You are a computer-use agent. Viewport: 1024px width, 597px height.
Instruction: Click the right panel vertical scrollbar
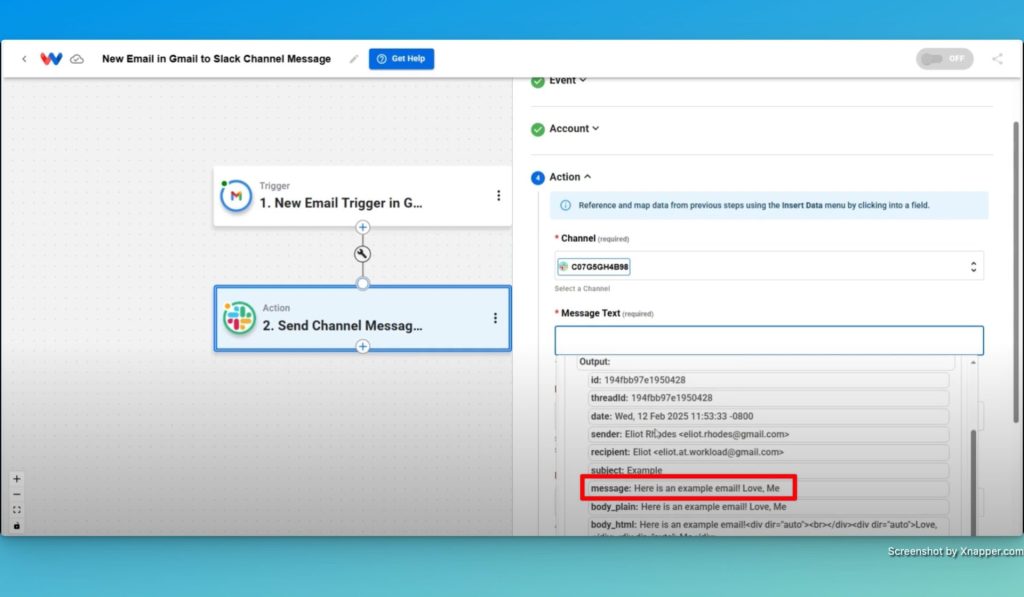tap(1016, 272)
